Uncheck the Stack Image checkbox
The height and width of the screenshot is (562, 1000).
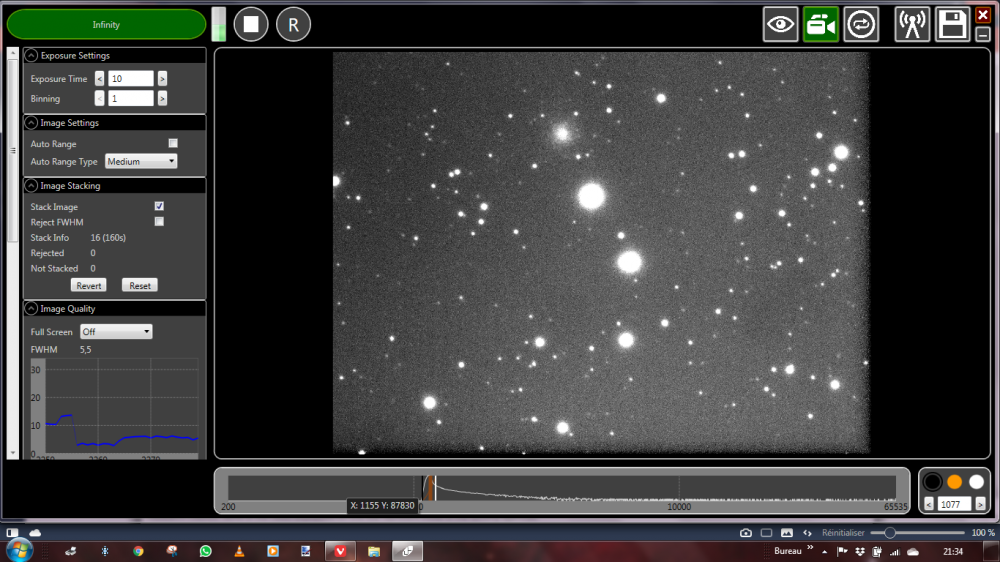[x=159, y=206]
